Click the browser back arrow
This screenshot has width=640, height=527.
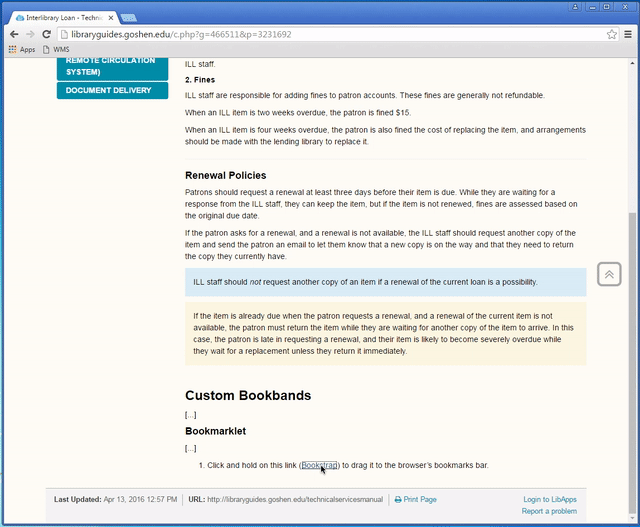(x=13, y=34)
